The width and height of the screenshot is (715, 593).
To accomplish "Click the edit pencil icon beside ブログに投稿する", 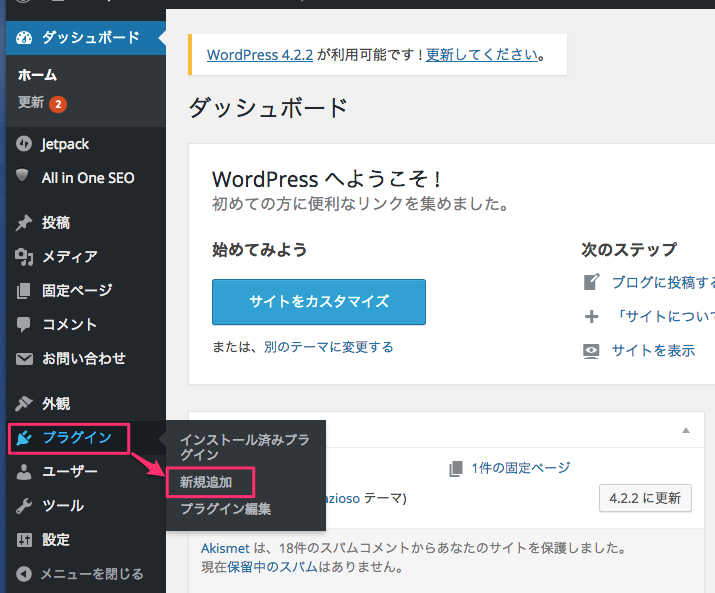I will coord(591,282).
